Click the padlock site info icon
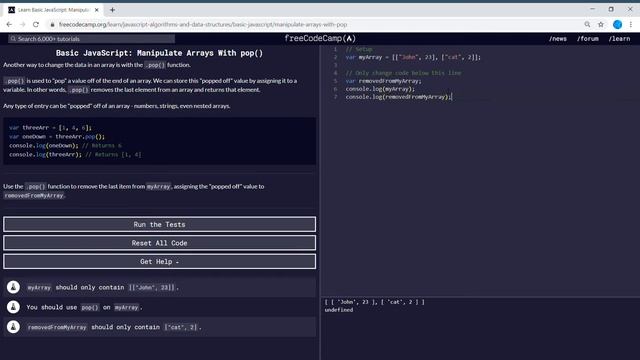Screen dimensions: 640x360 52,24
